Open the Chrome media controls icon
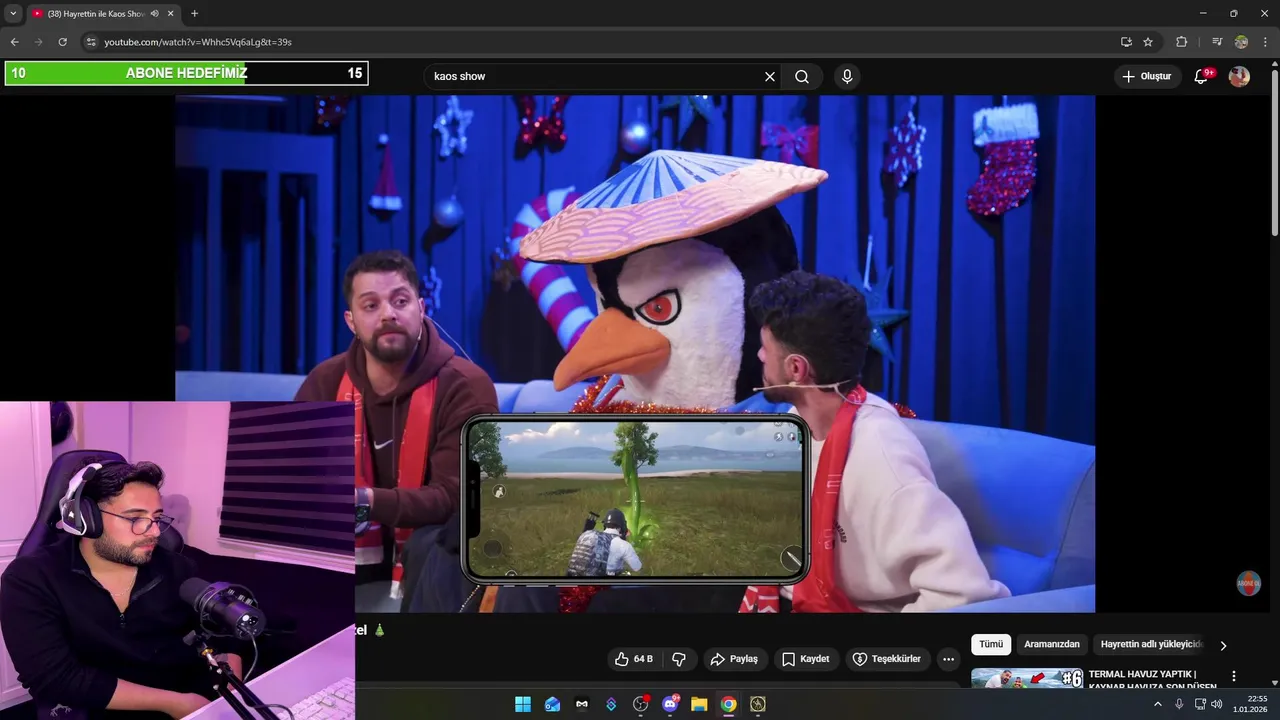 point(1216,42)
